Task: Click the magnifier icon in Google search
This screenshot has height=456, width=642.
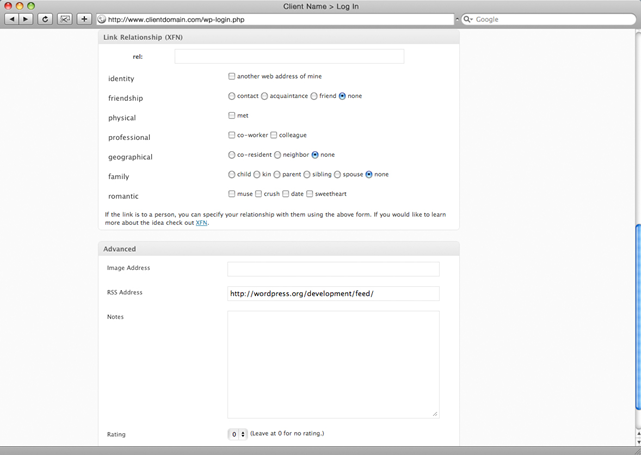Action: click(x=467, y=19)
